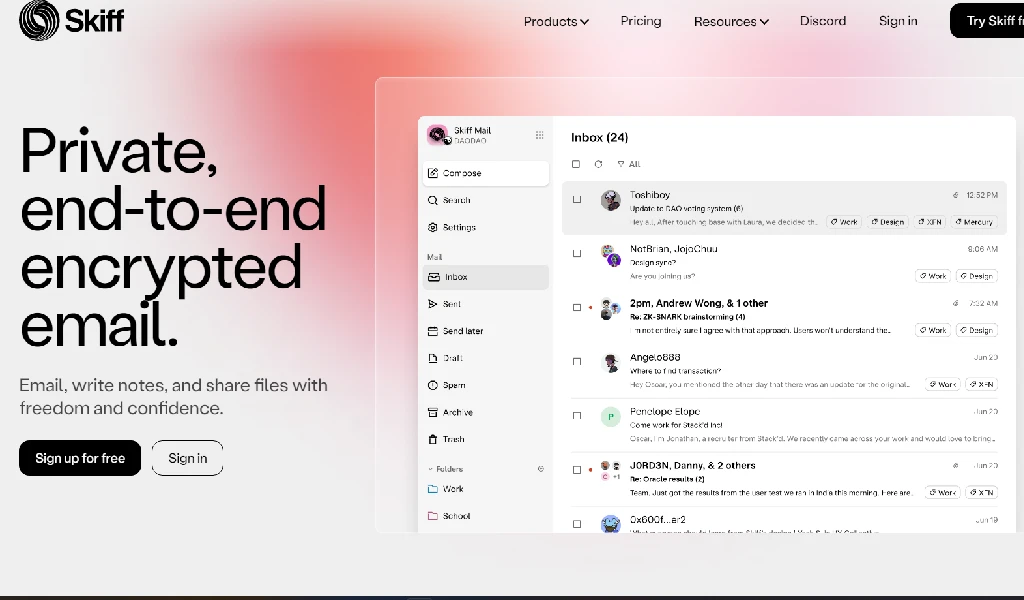Open the All filter dropdown
1024x600 pixels.
tap(629, 164)
